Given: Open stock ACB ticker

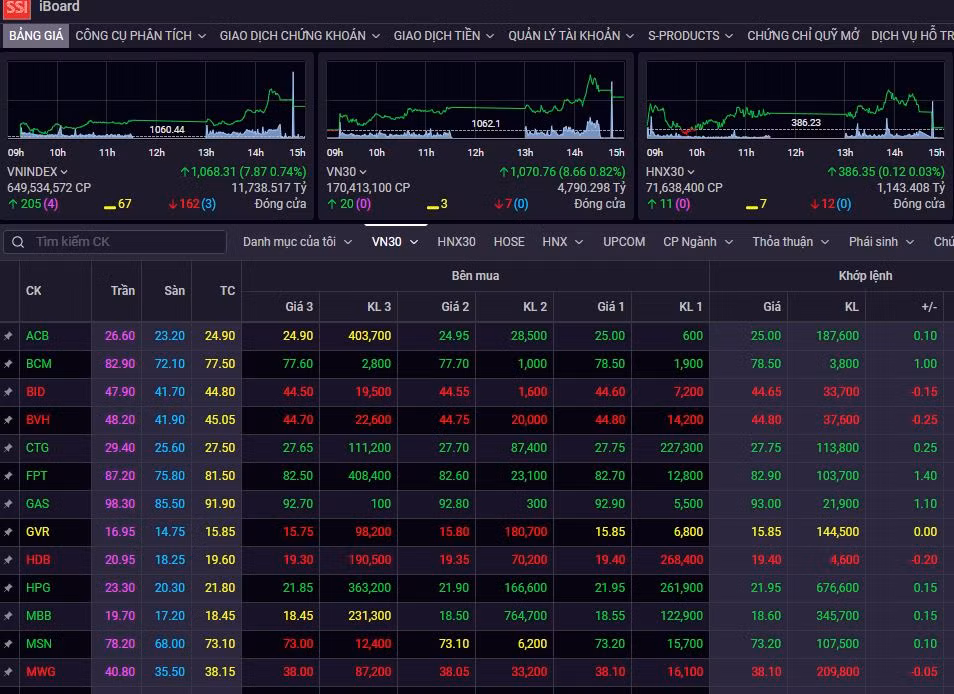Looking at the screenshot, I should 37,336.
